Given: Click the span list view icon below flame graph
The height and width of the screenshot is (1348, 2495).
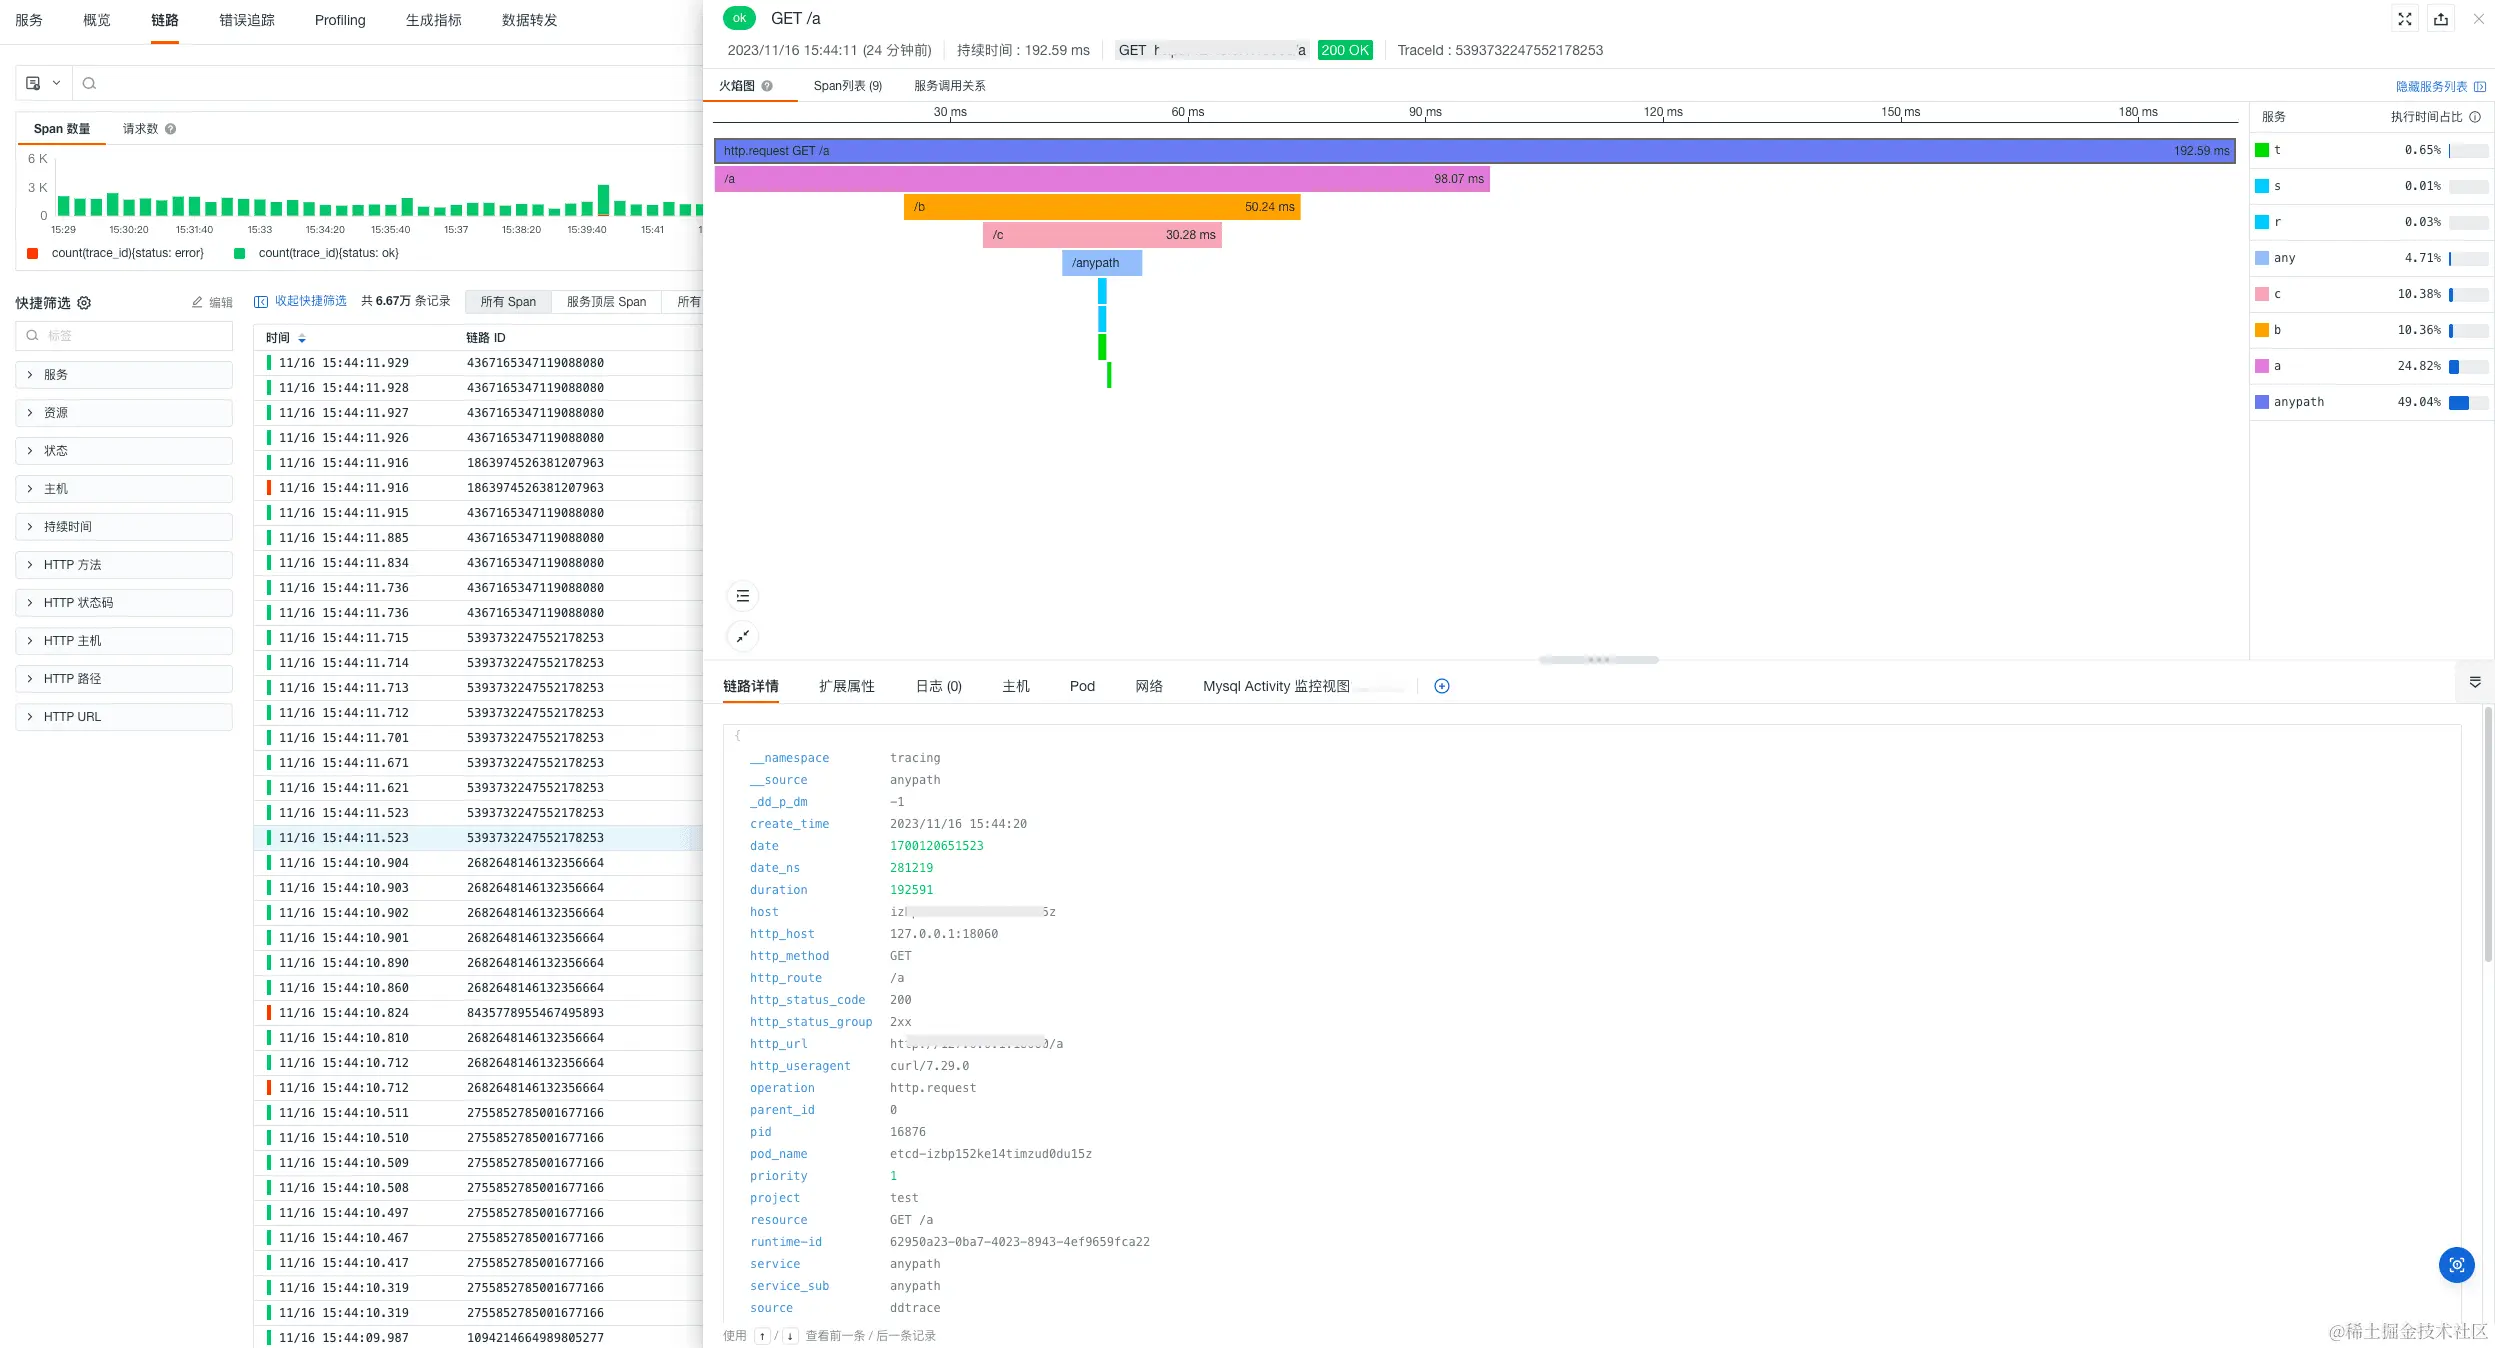Looking at the screenshot, I should click(x=743, y=596).
